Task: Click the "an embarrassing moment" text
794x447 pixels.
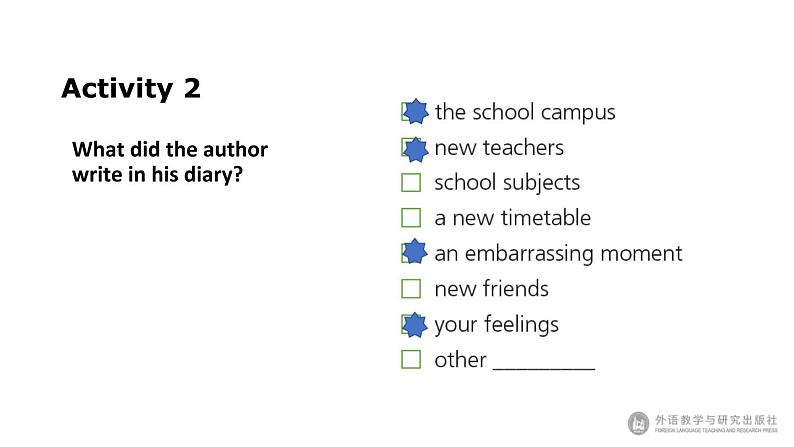Action: [558, 253]
